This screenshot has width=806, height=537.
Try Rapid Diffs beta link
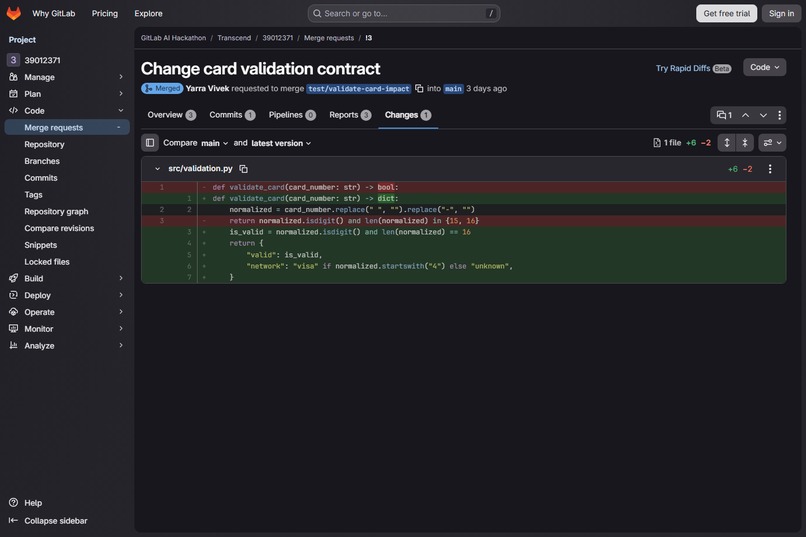pyautogui.click(x=693, y=68)
